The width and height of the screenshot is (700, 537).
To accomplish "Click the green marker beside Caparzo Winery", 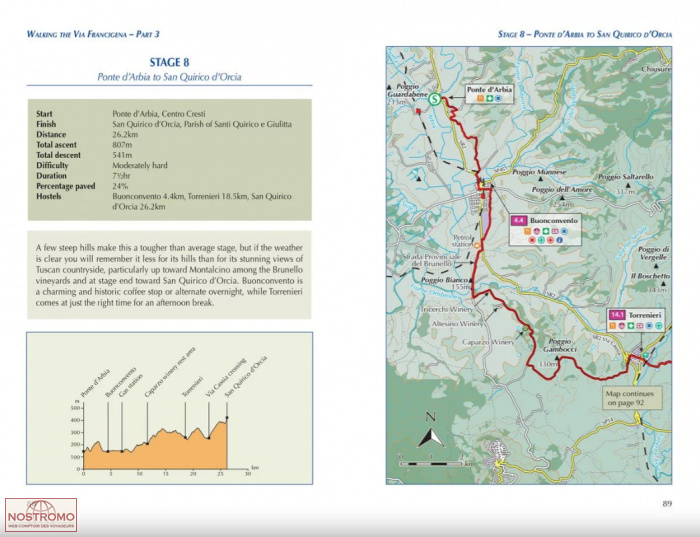I will tap(525, 329).
